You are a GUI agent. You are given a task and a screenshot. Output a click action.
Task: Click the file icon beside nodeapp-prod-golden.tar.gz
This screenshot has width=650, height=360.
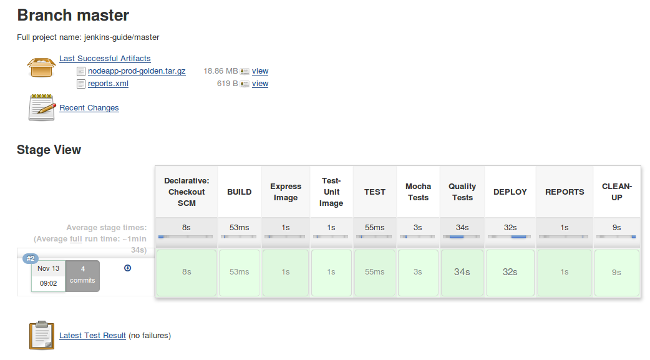click(81, 71)
